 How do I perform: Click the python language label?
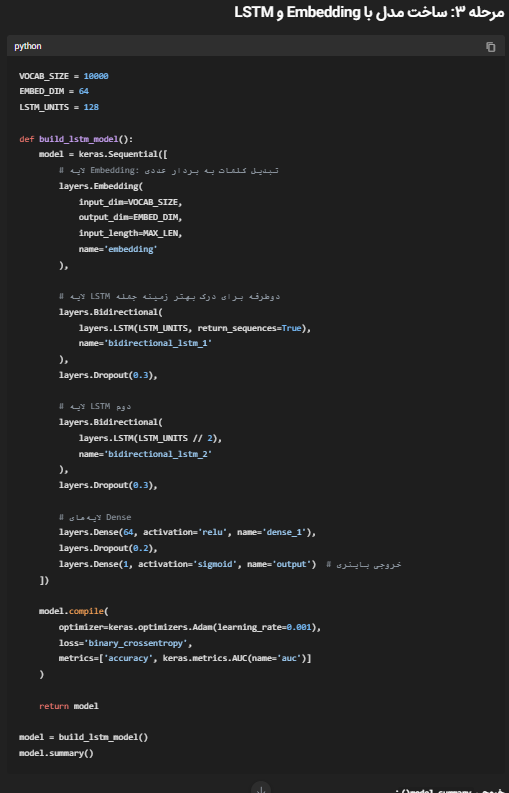point(28,46)
